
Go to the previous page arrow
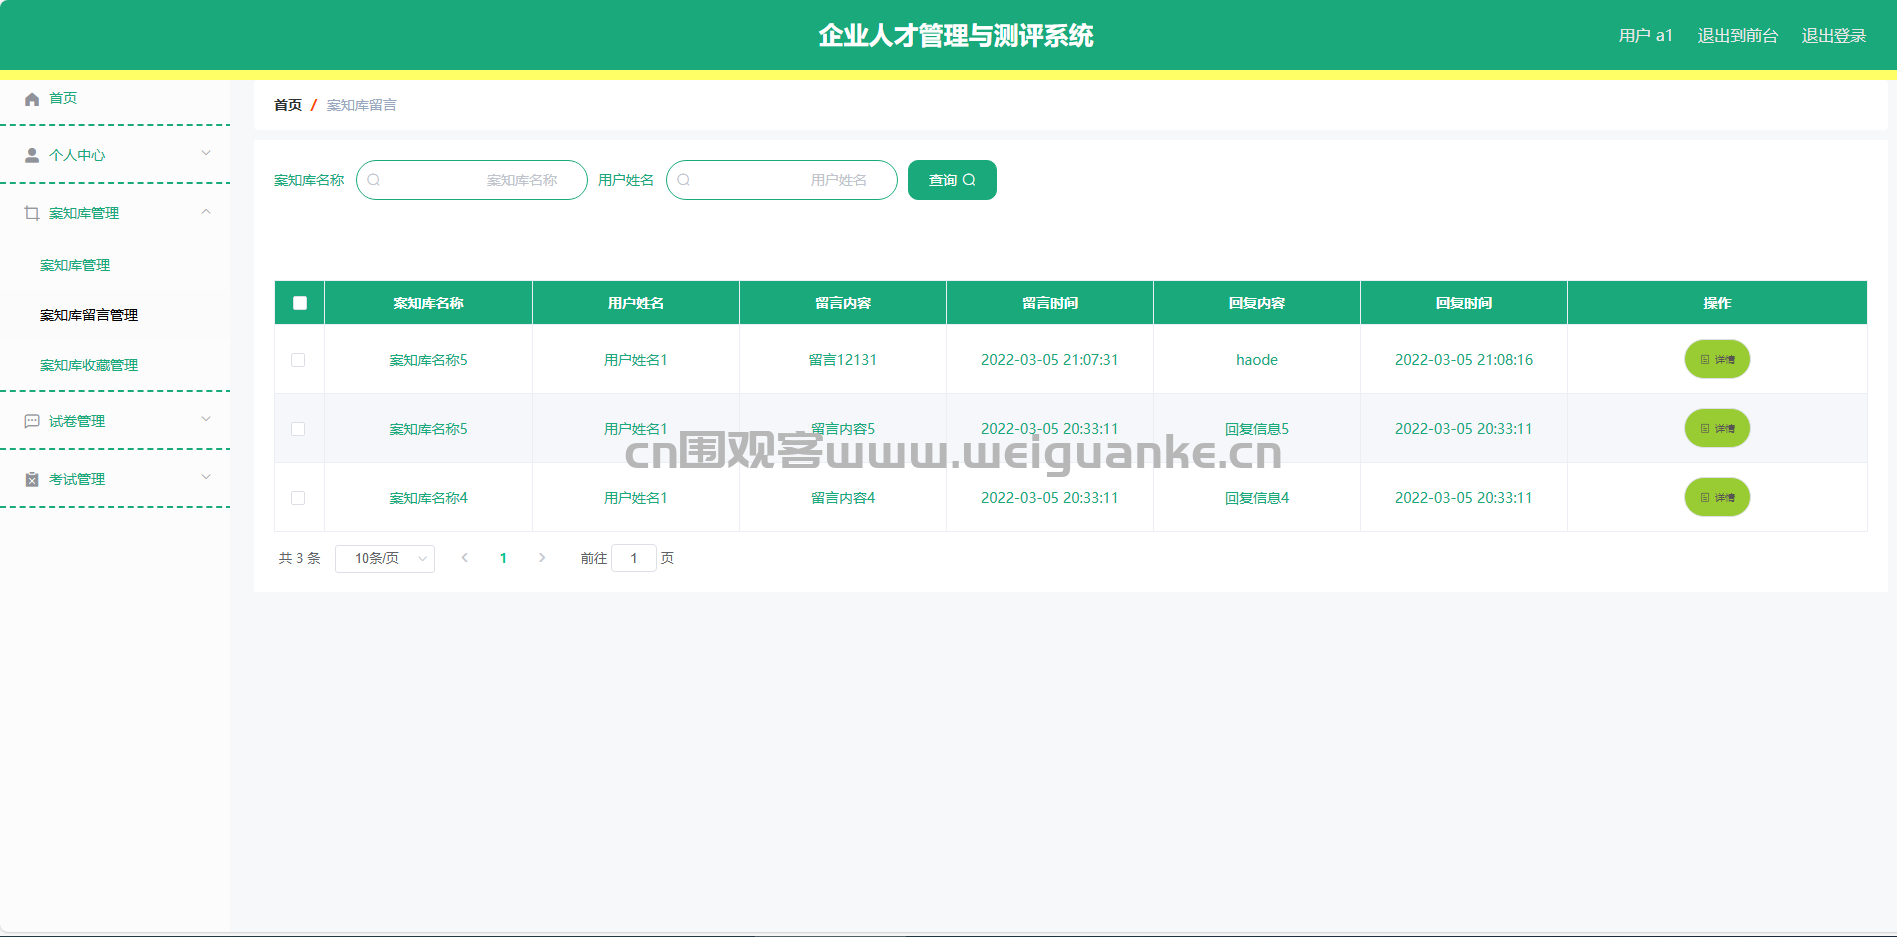pyautogui.click(x=465, y=558)
